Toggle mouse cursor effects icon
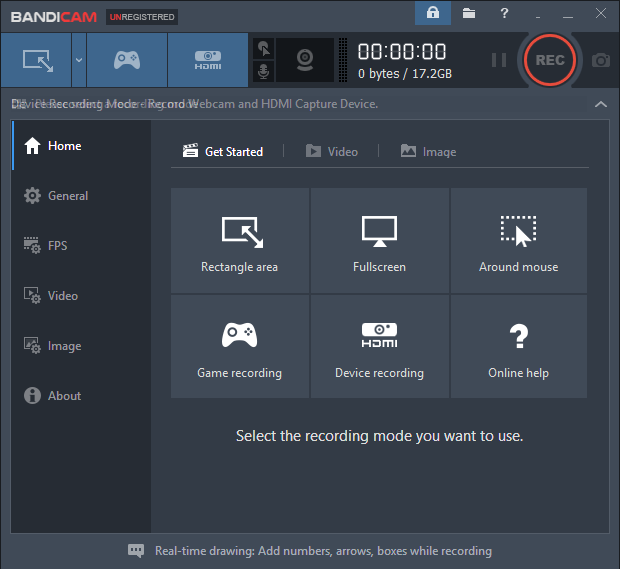Viewport: 620px width, 569px height. click(x=263, y=49)
